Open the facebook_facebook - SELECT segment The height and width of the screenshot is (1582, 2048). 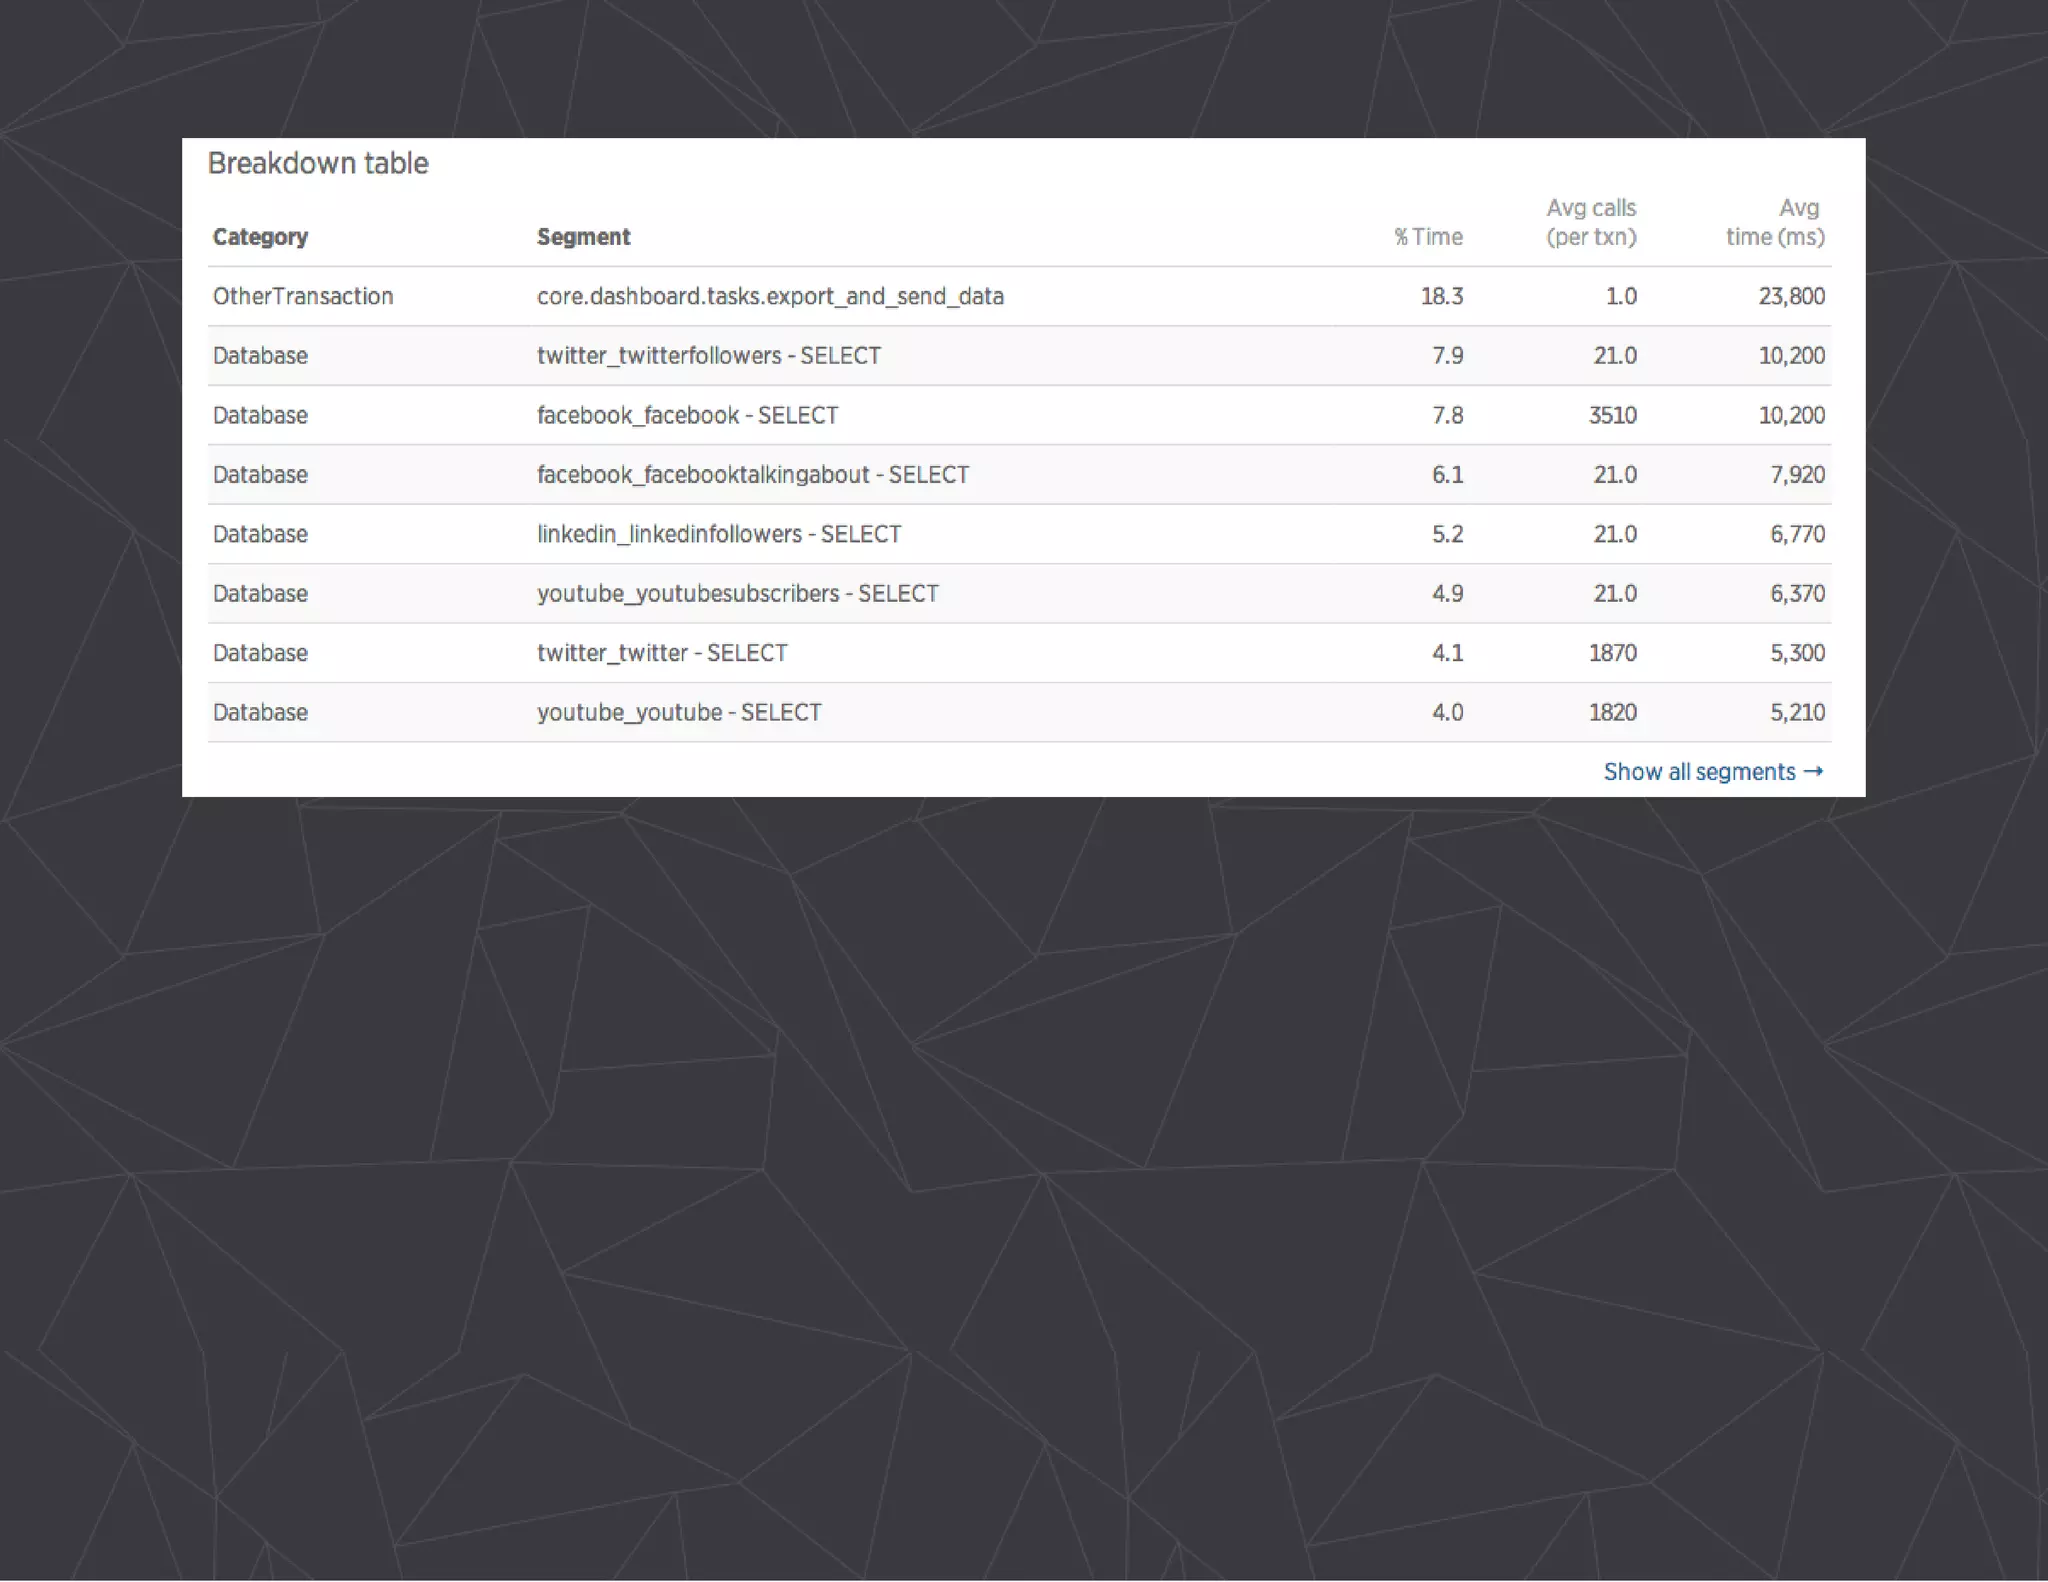click(x=687, y=415)
